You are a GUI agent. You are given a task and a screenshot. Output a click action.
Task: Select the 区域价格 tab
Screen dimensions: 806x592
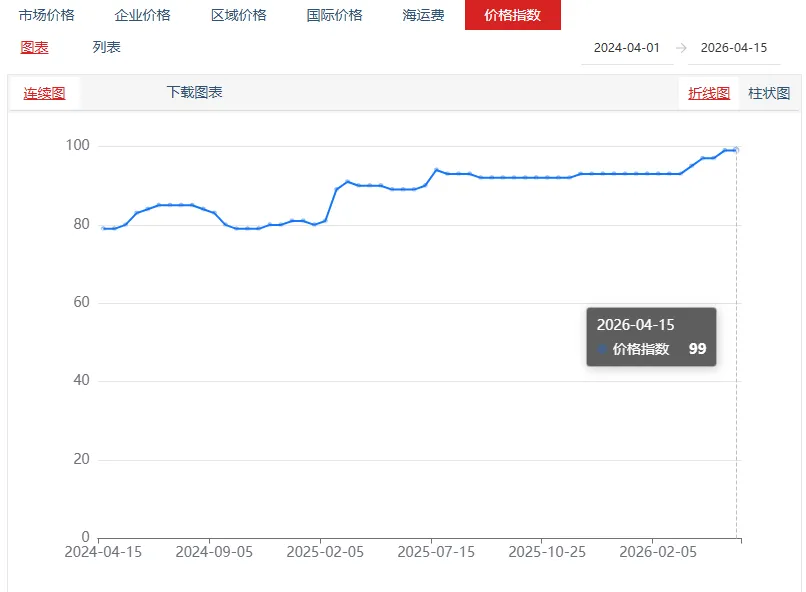[239, 15]
